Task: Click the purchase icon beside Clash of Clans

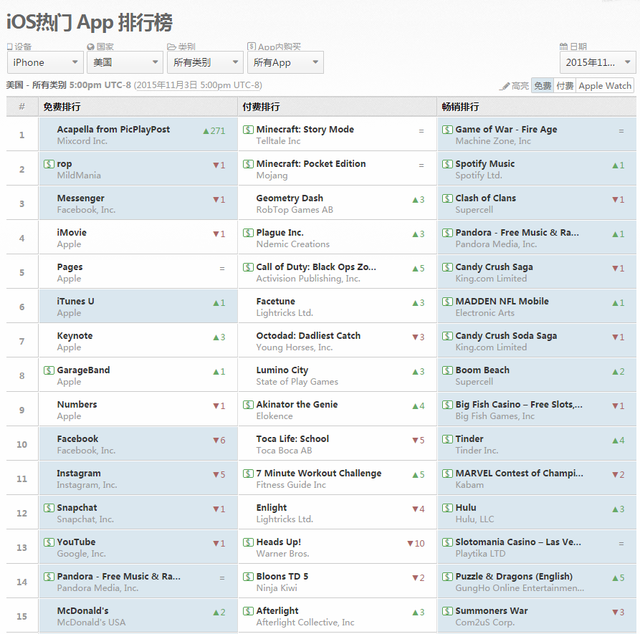Action: click(x=447, y=198)
